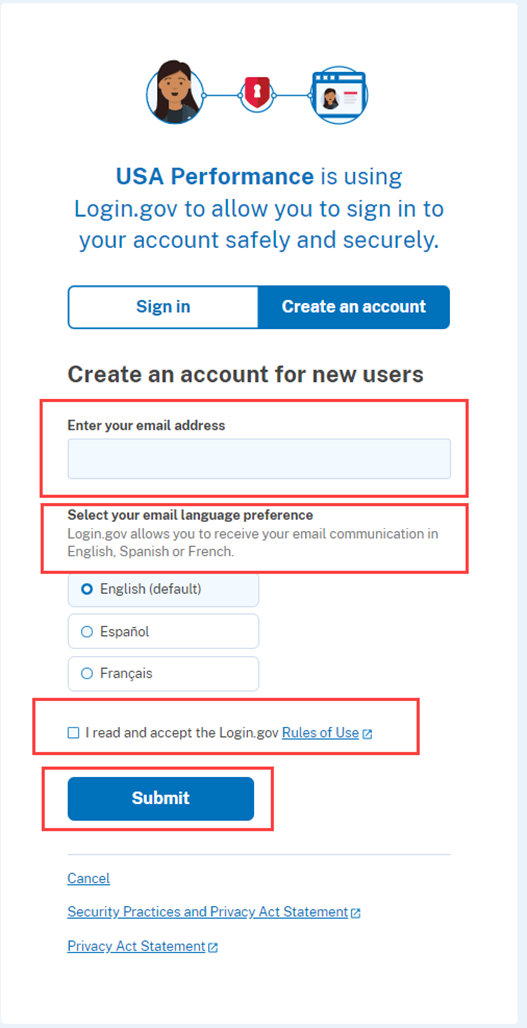Click external link icon after Security Practices link
527x1028 pixels.
[355, 913]
